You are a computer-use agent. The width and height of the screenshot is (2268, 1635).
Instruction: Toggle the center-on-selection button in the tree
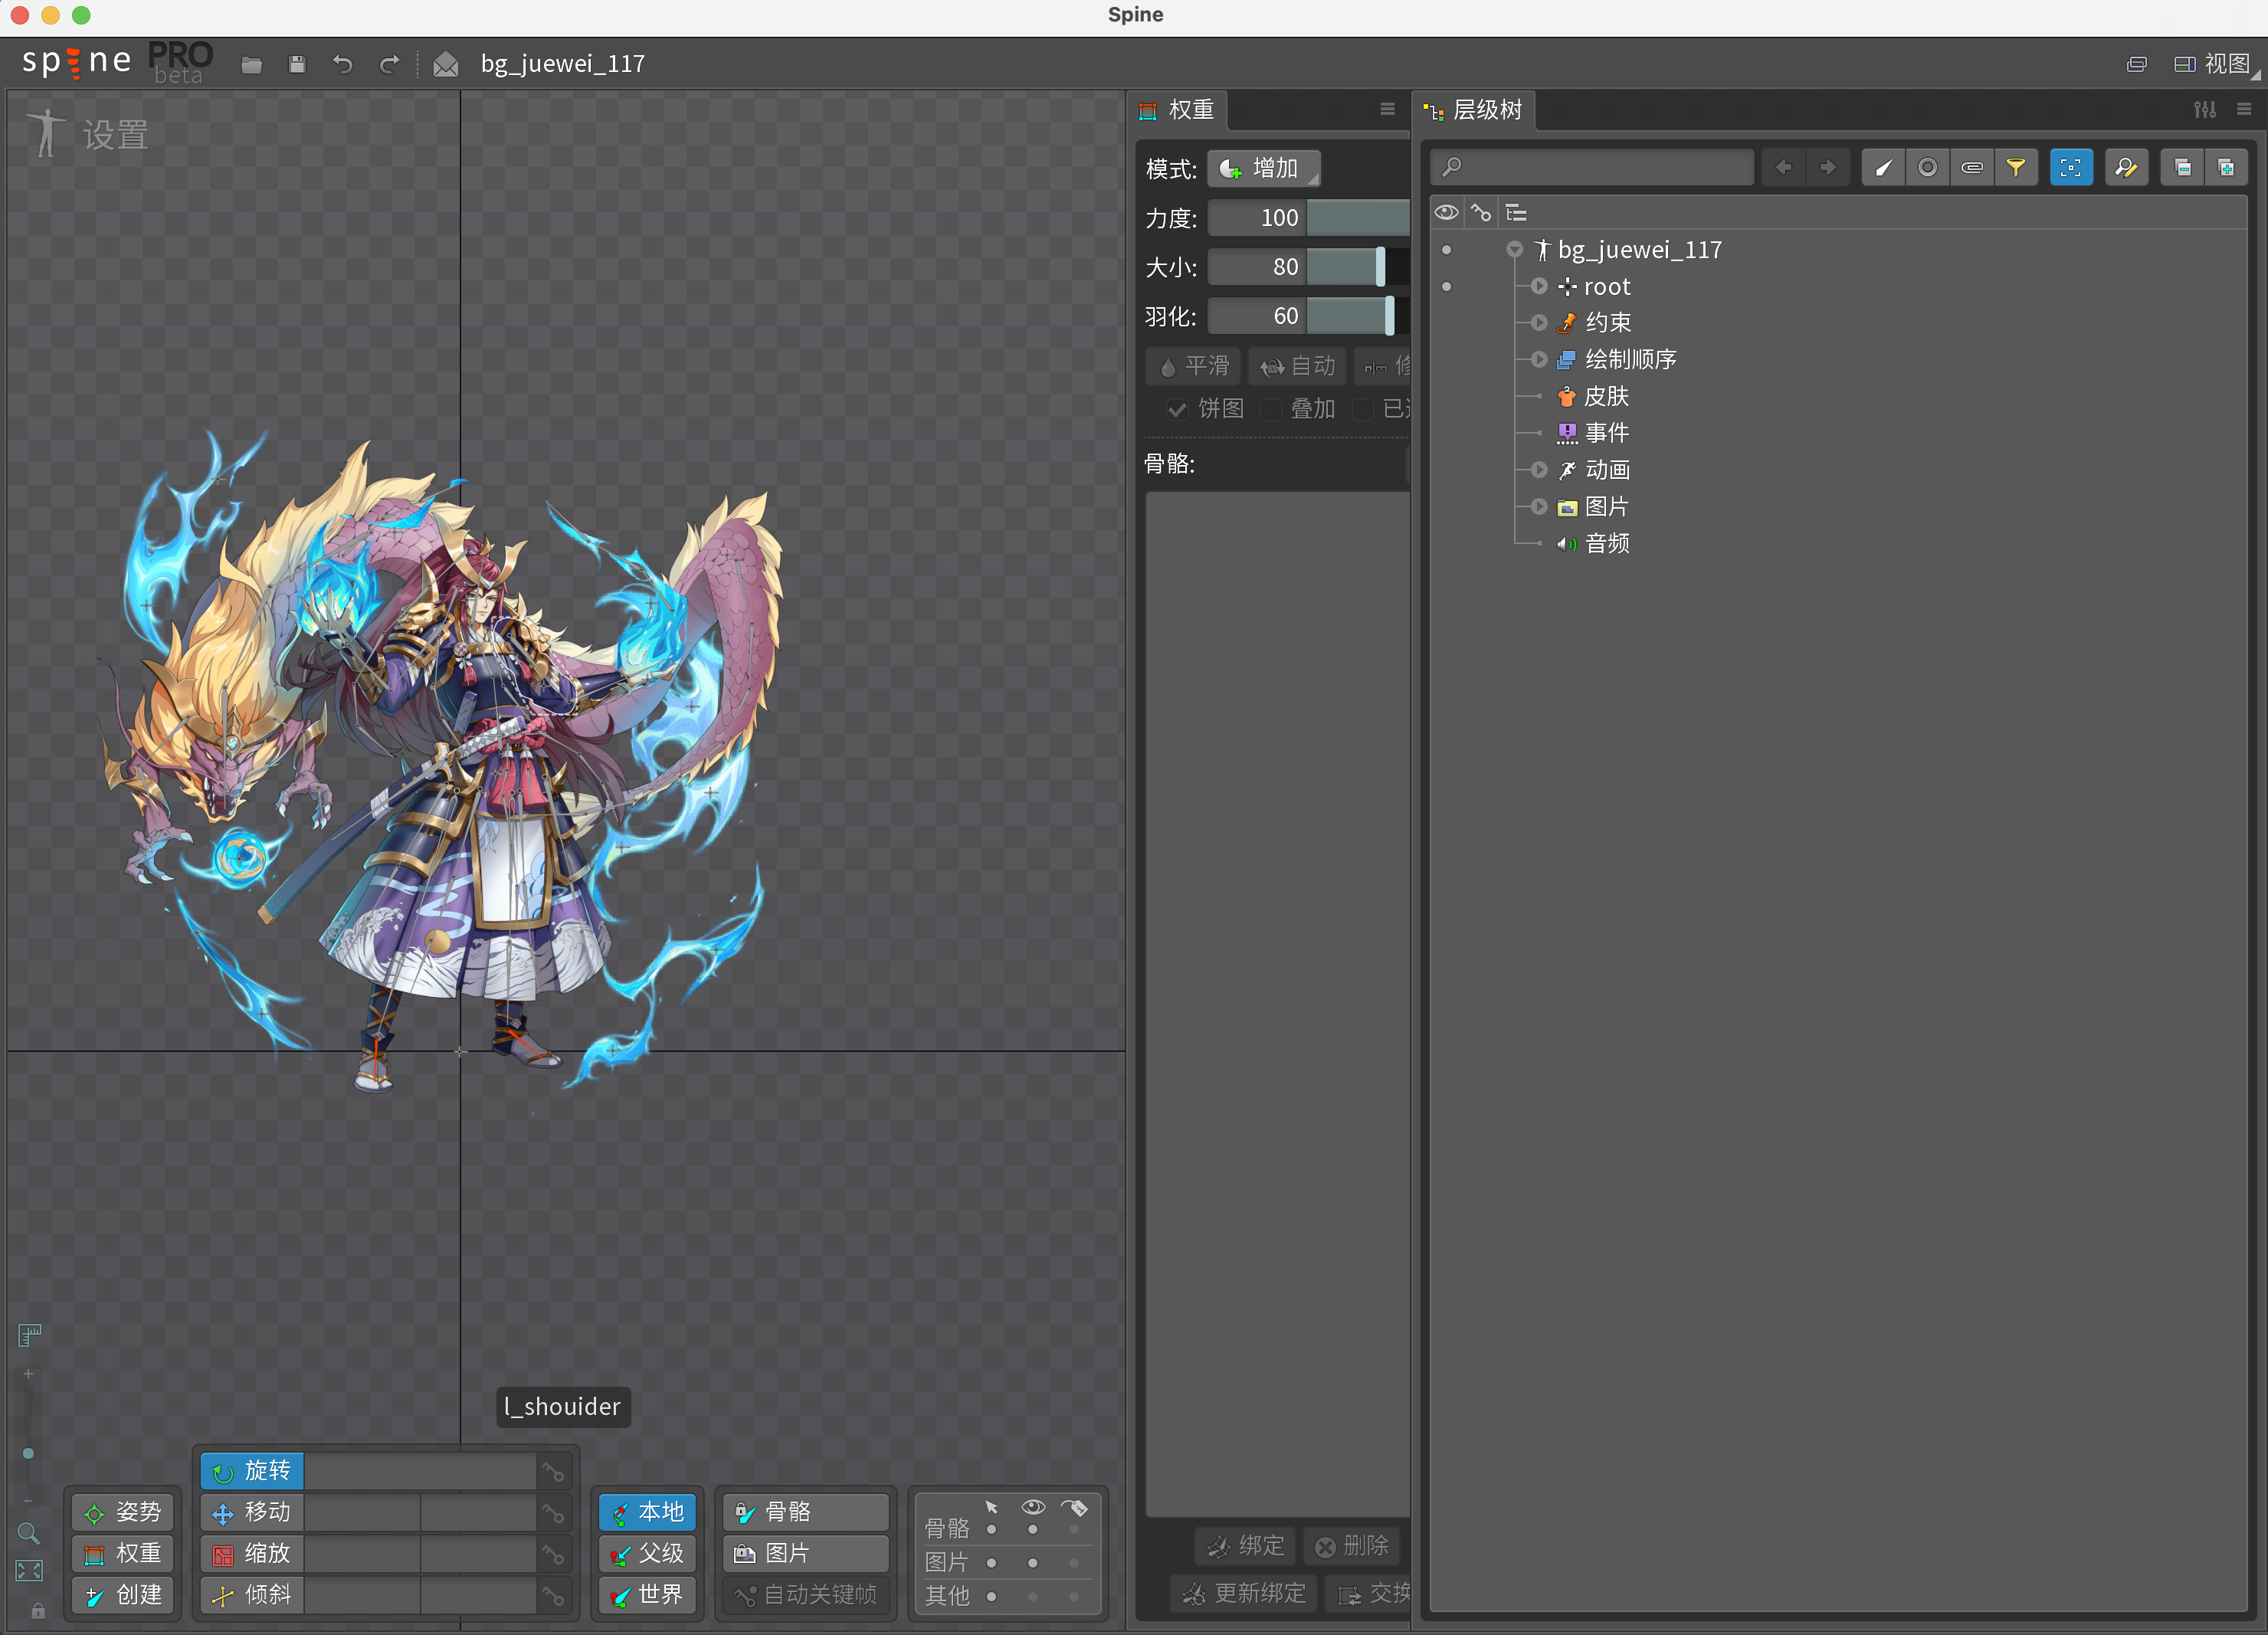click(2070, 168)
